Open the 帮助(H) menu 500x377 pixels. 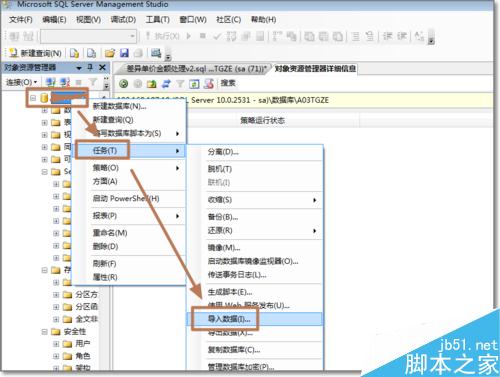point(263,20)
